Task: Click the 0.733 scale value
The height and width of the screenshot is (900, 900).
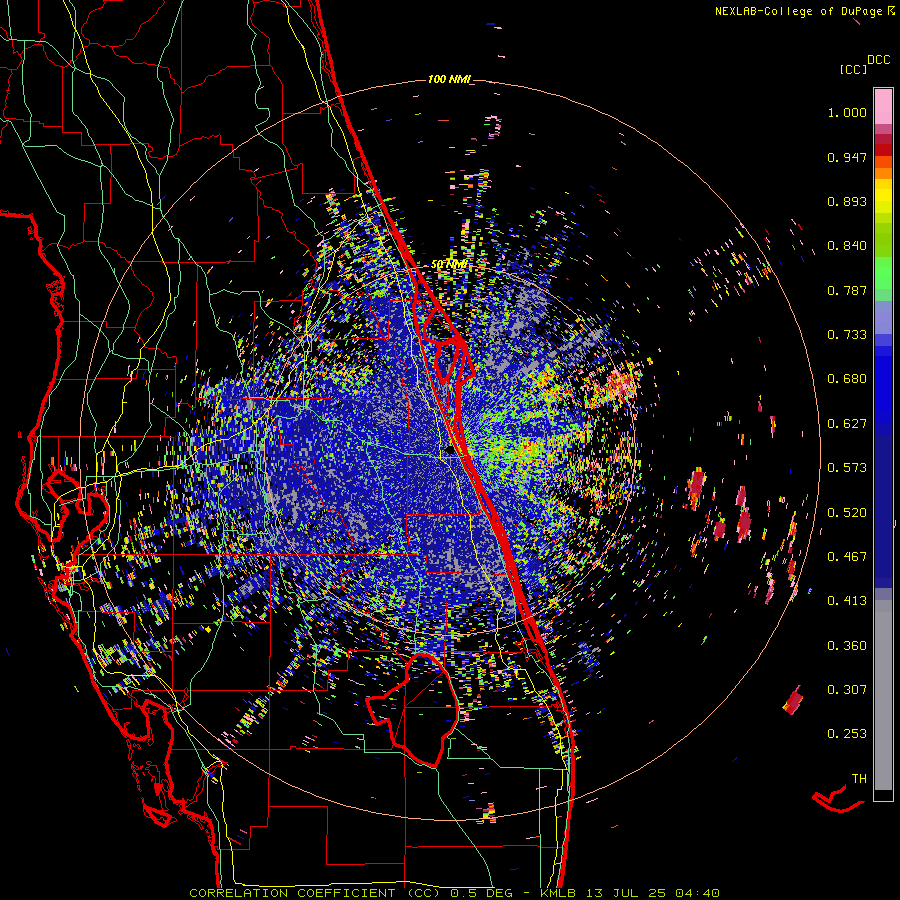Action: point(847,335)
